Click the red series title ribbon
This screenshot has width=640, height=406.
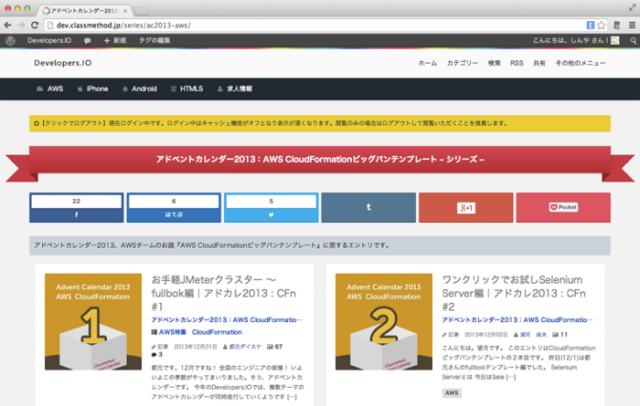pyautogui.click(x=320, y=159)
